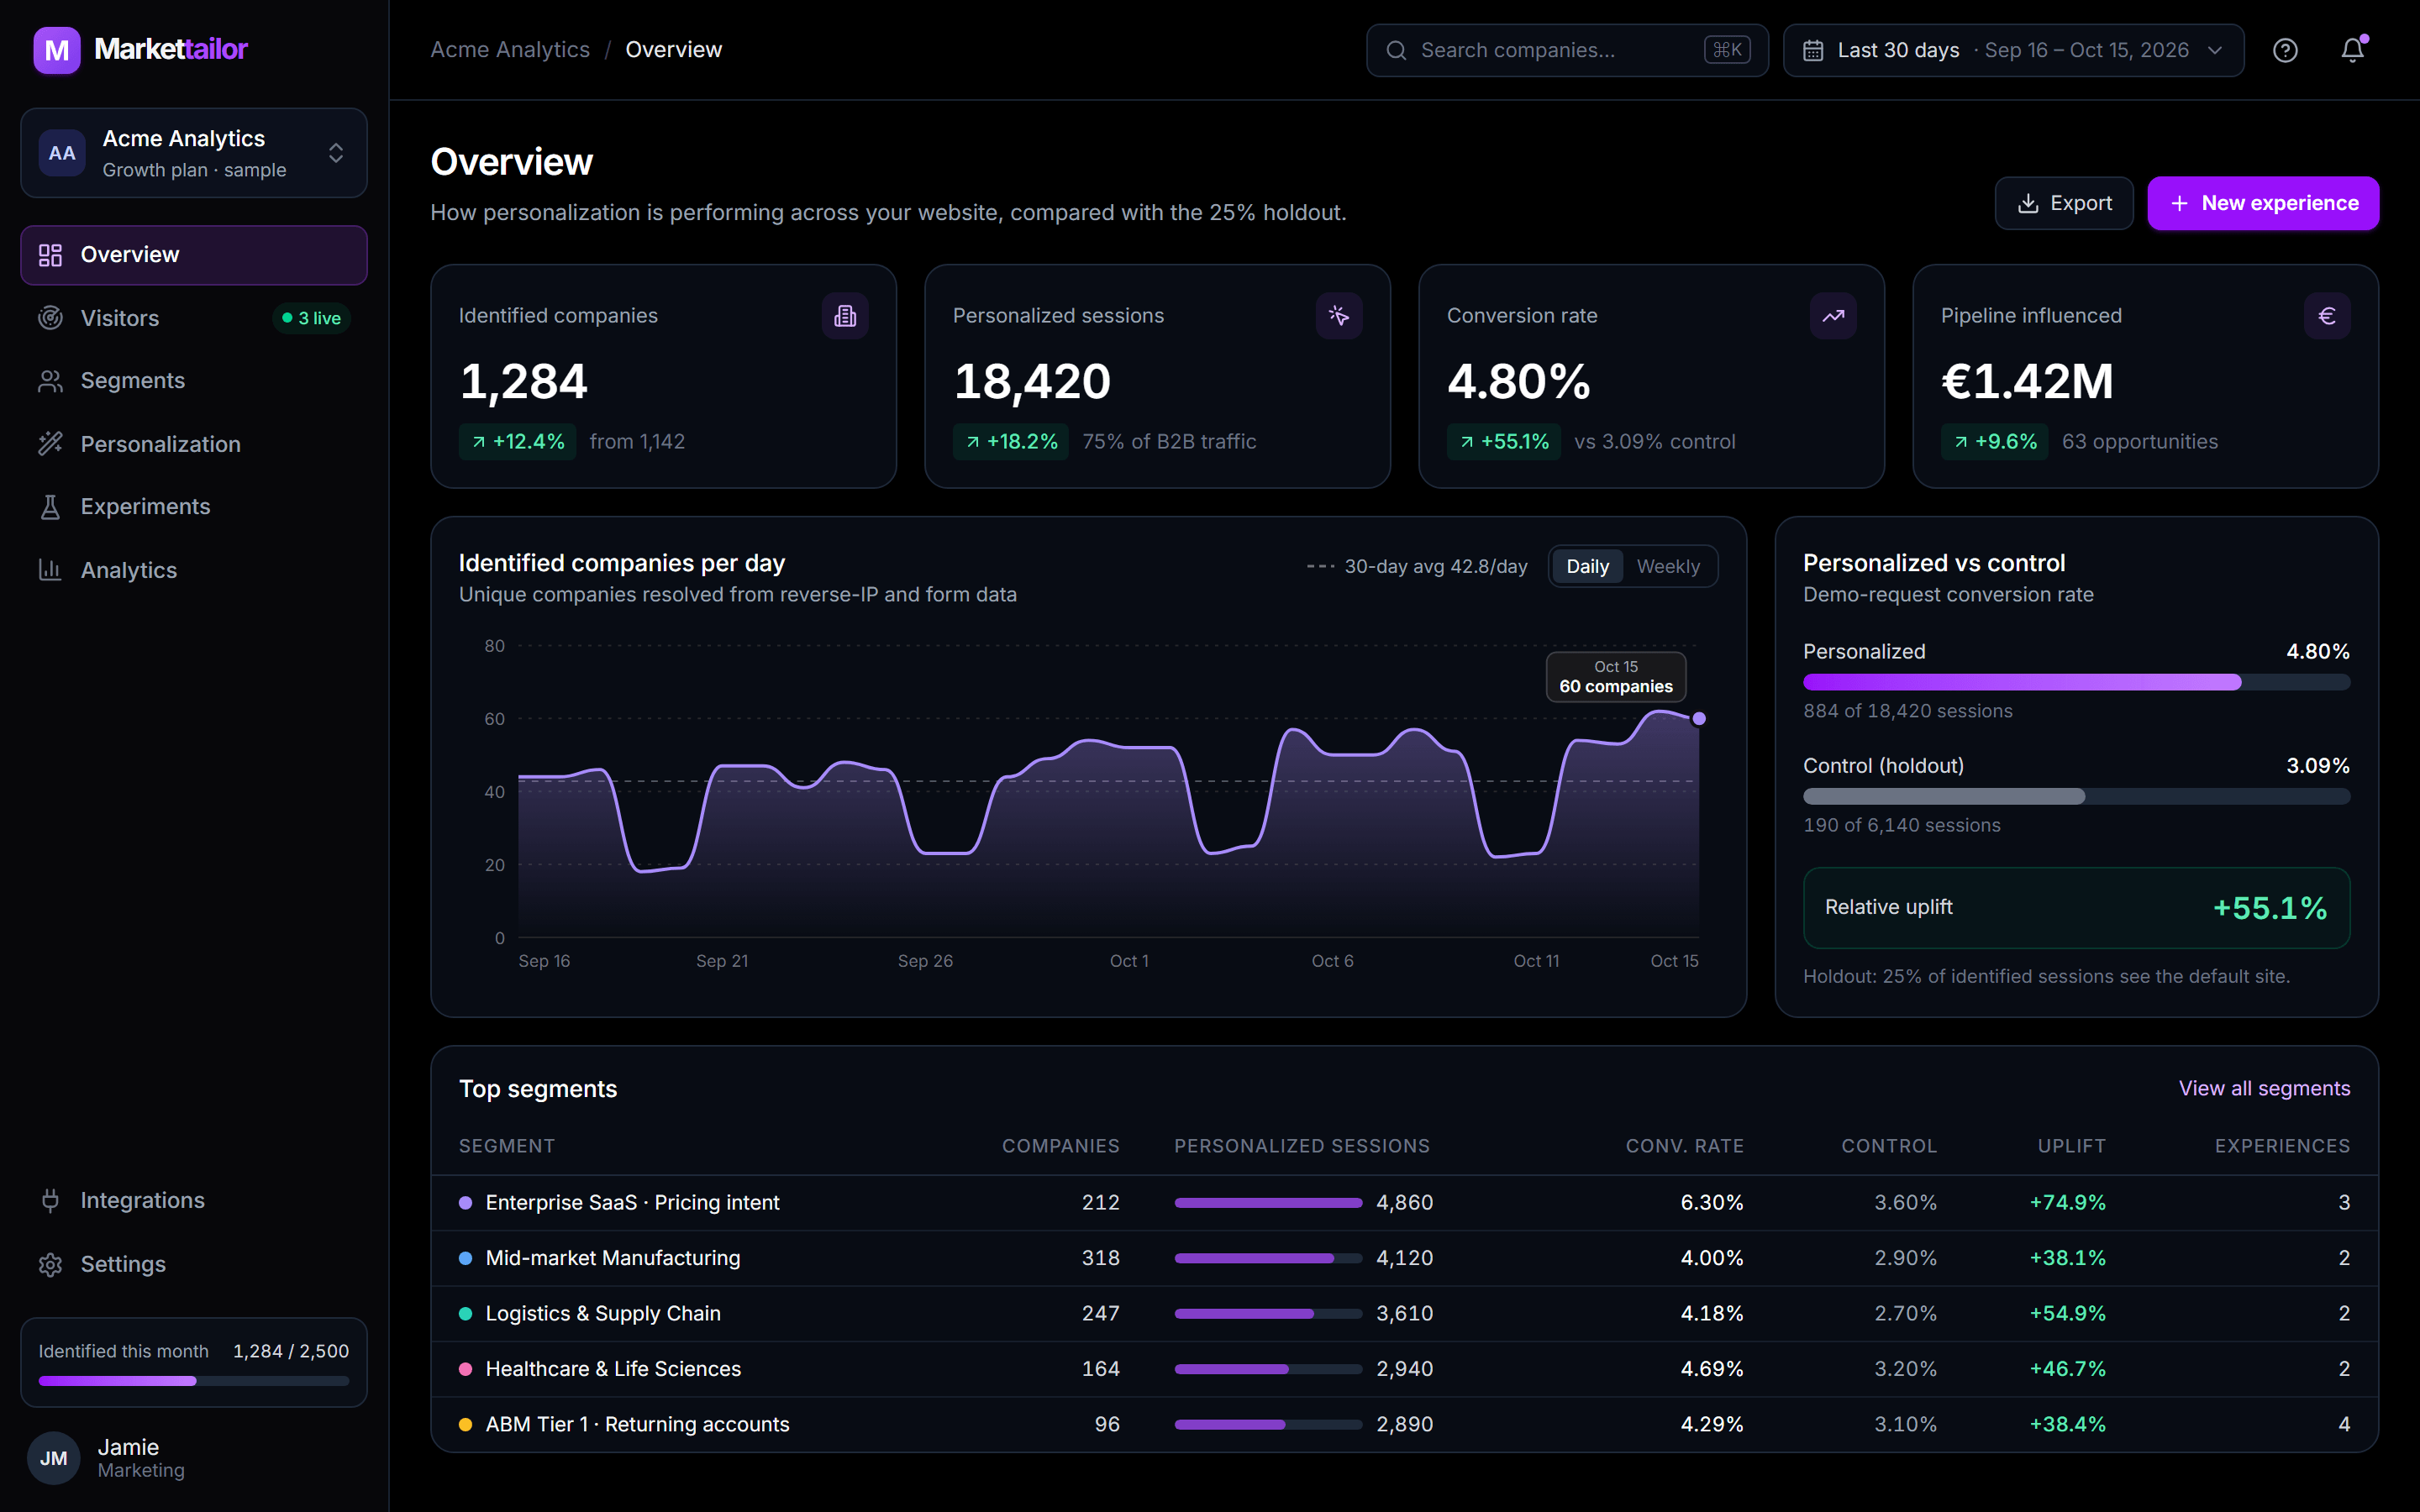Open the notifications bell
Viewport: 2420px width, 1512px height.
[x=2353, y=50]
